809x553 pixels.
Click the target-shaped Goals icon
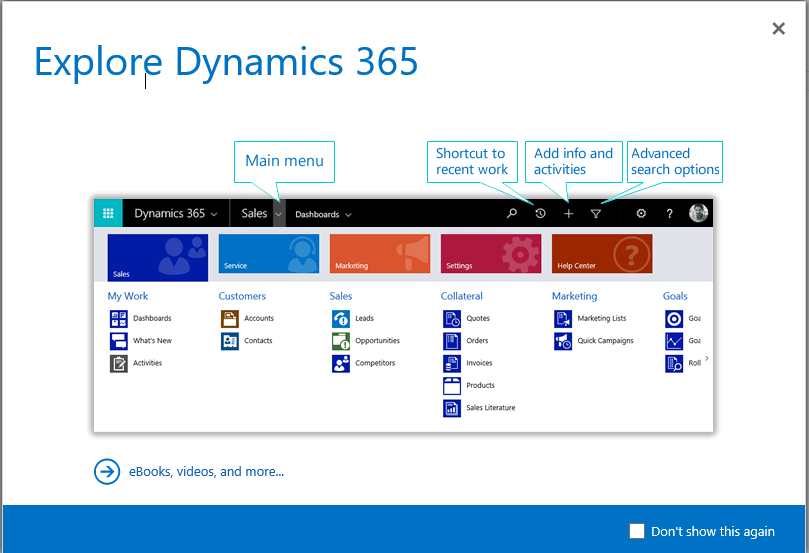(674, 319)
